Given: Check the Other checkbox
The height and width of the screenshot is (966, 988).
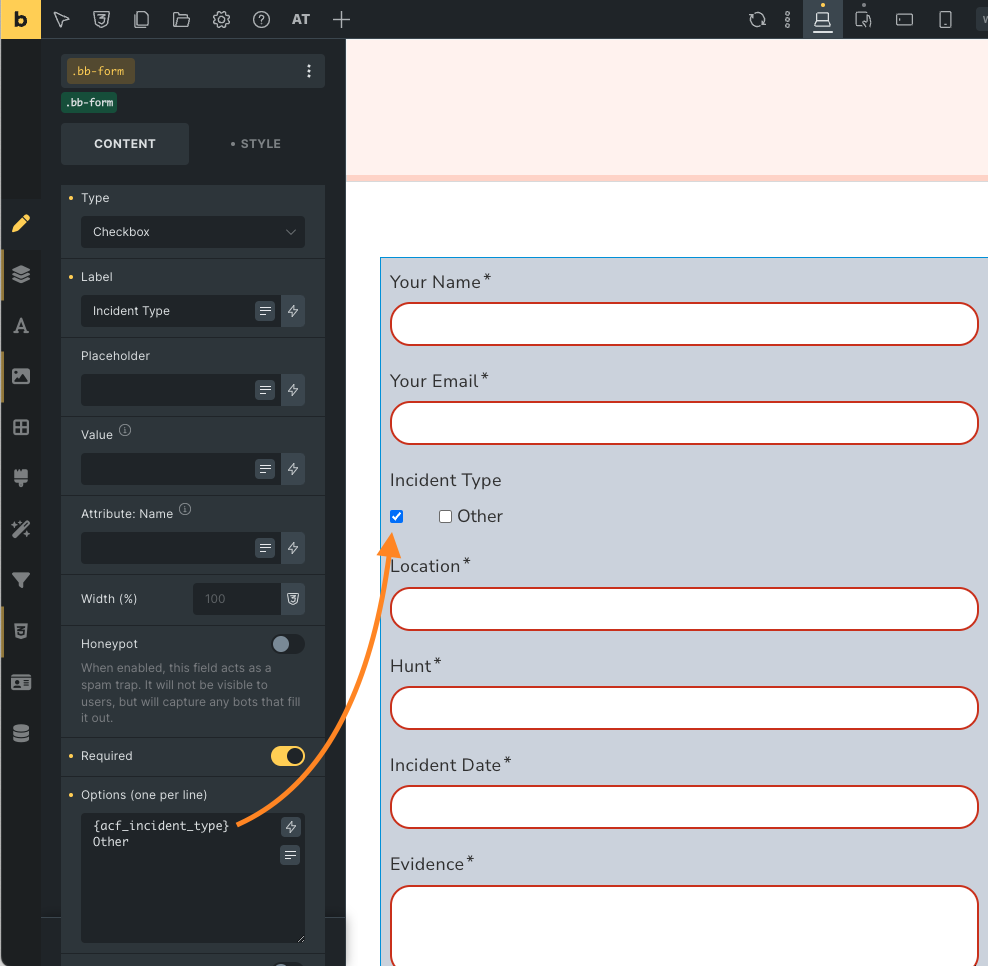Looking at the screenshot, I should click(x=445, y=517).
